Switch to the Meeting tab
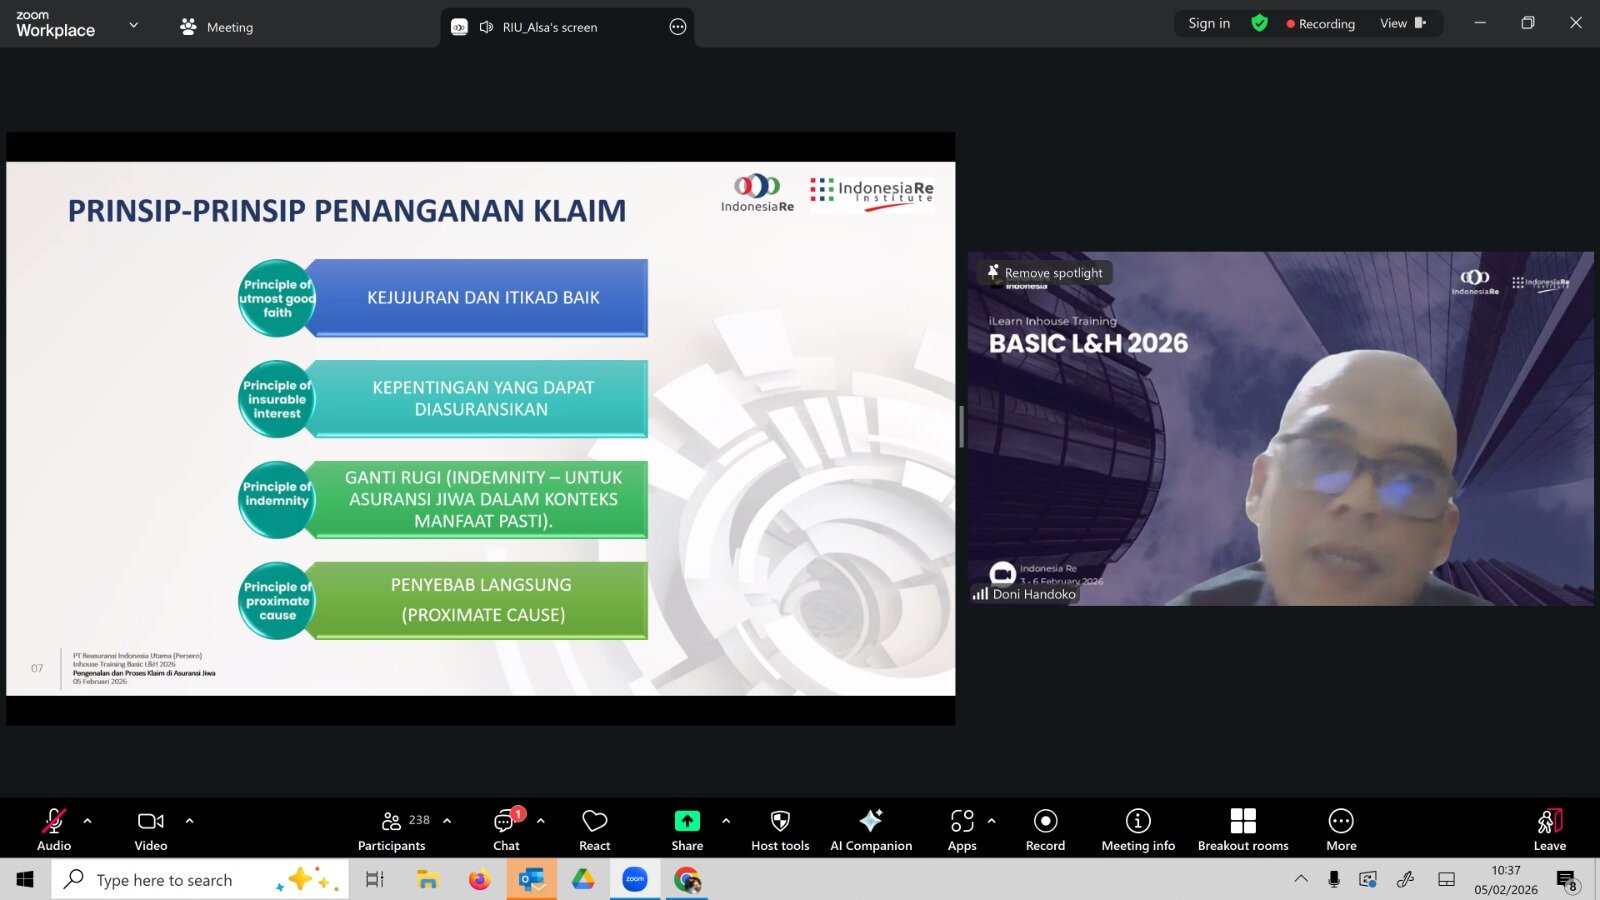Screen dimensions: 1600x900 pyautogui.click(x=217, y=27)
